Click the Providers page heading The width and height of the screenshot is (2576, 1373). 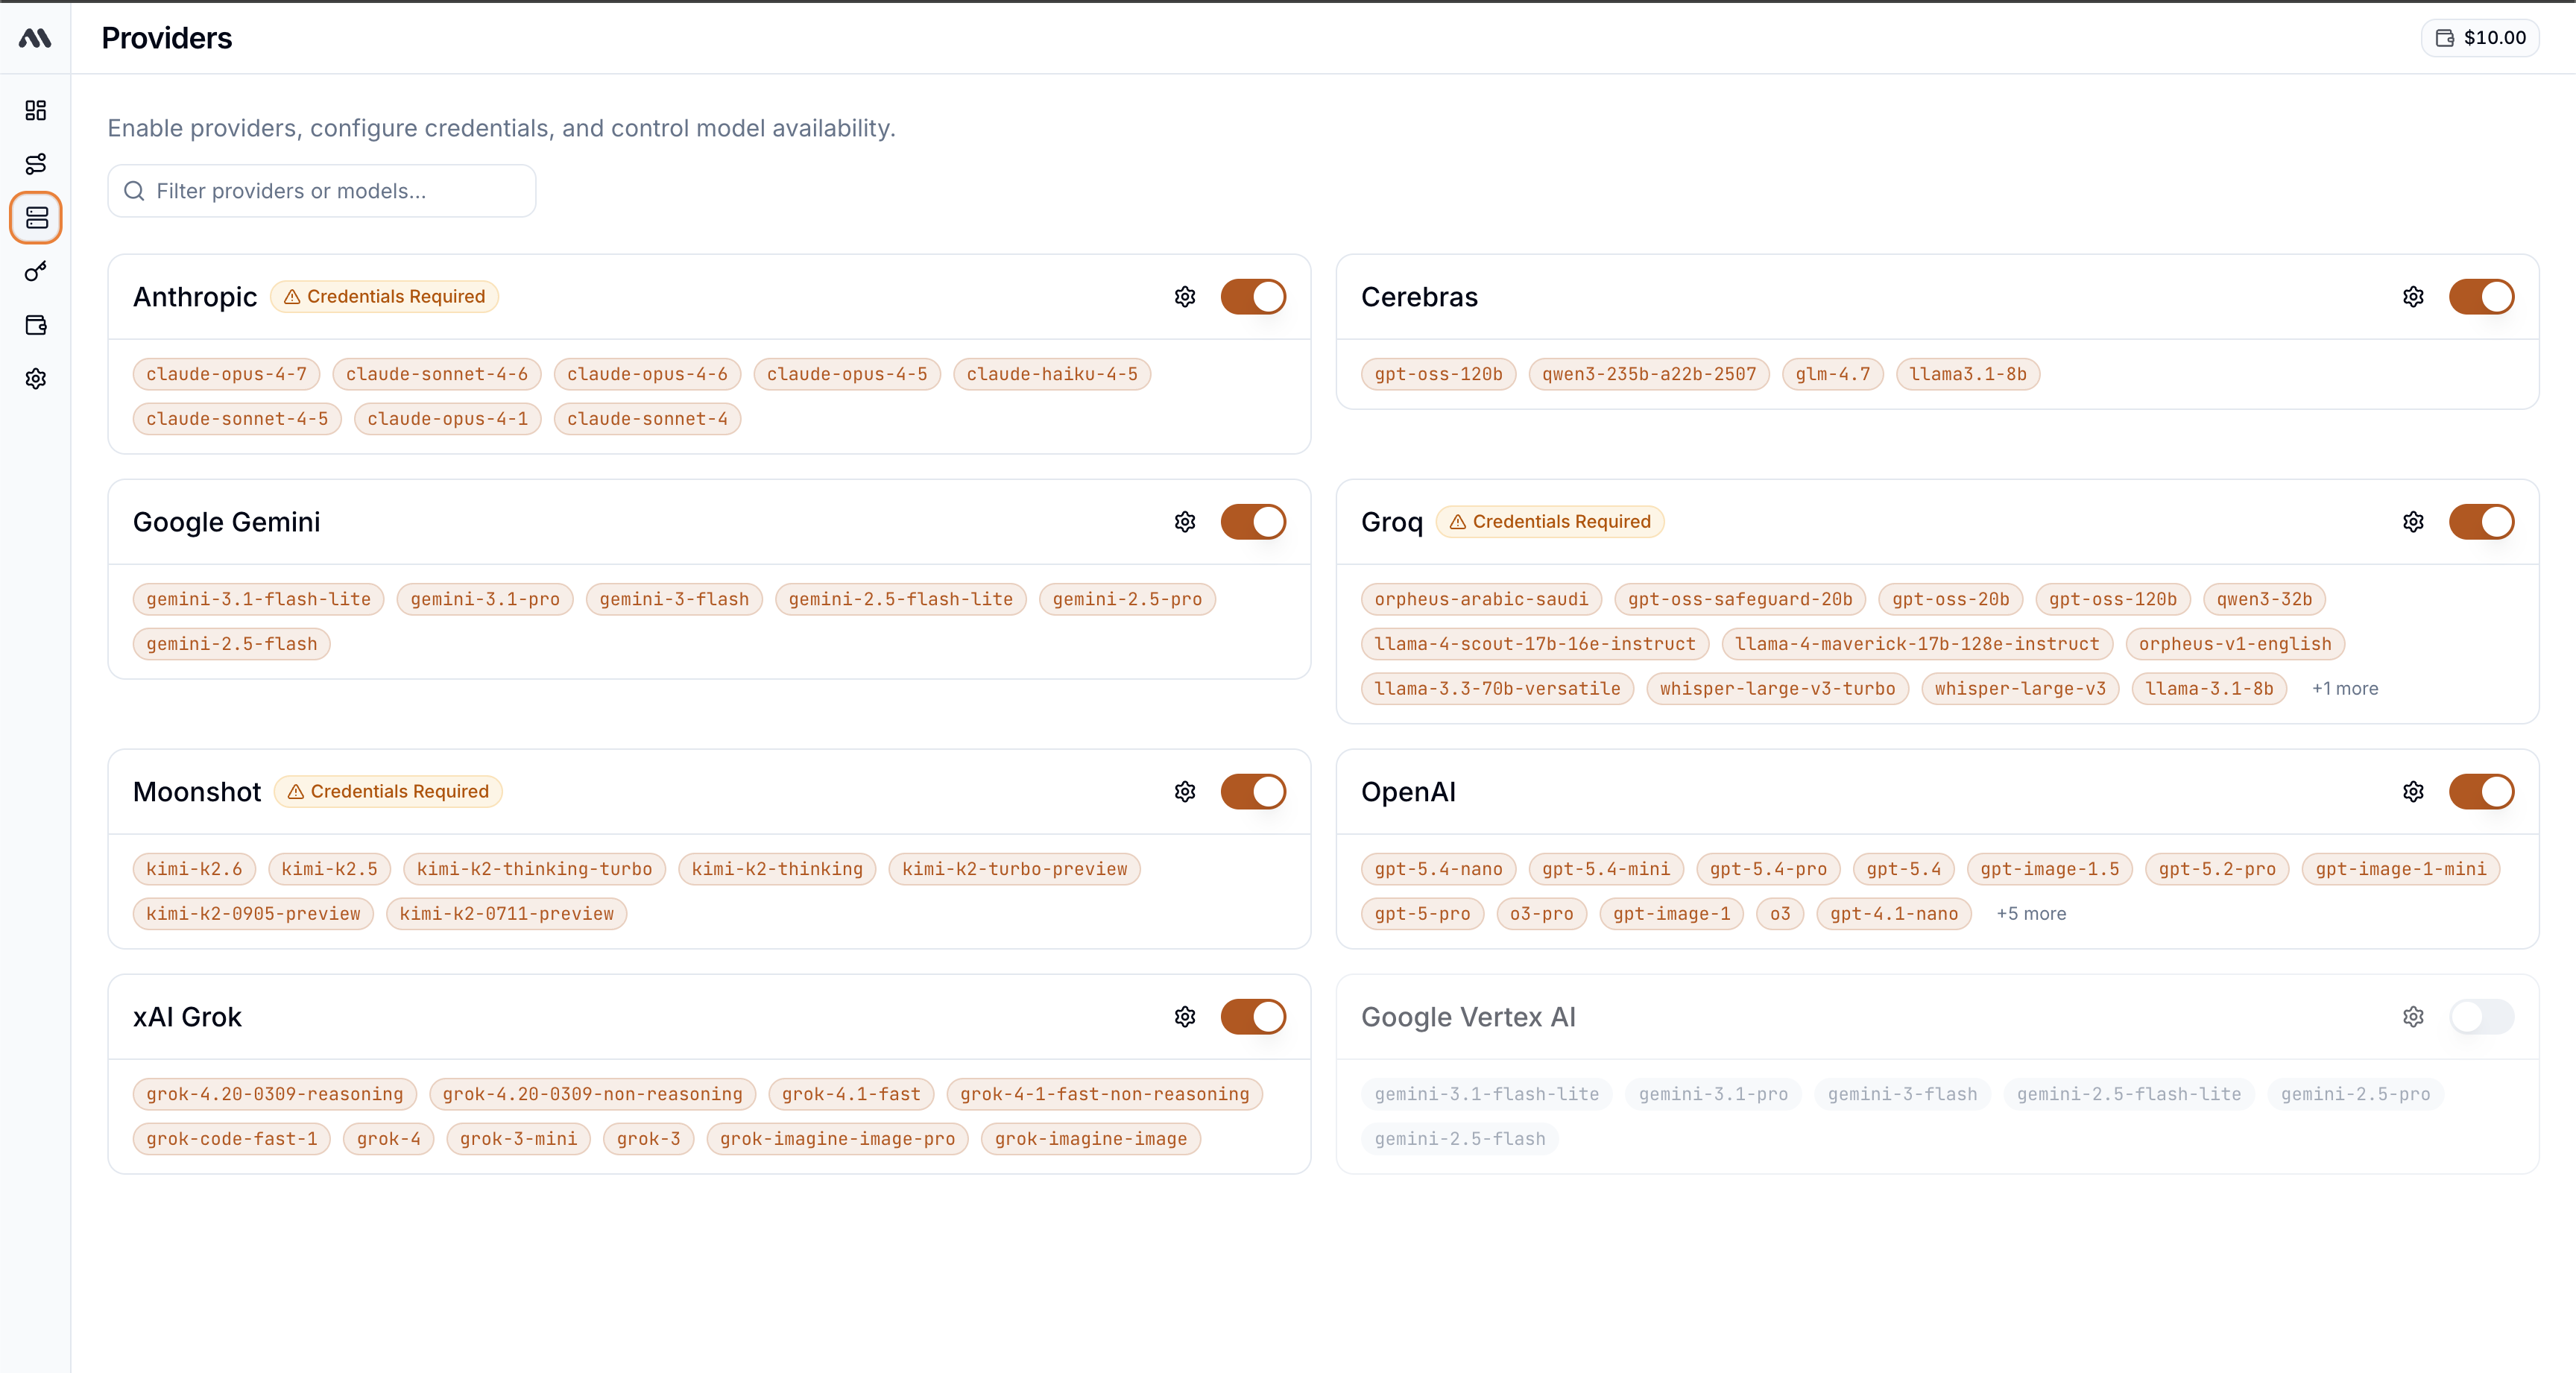tap(167, 38)
